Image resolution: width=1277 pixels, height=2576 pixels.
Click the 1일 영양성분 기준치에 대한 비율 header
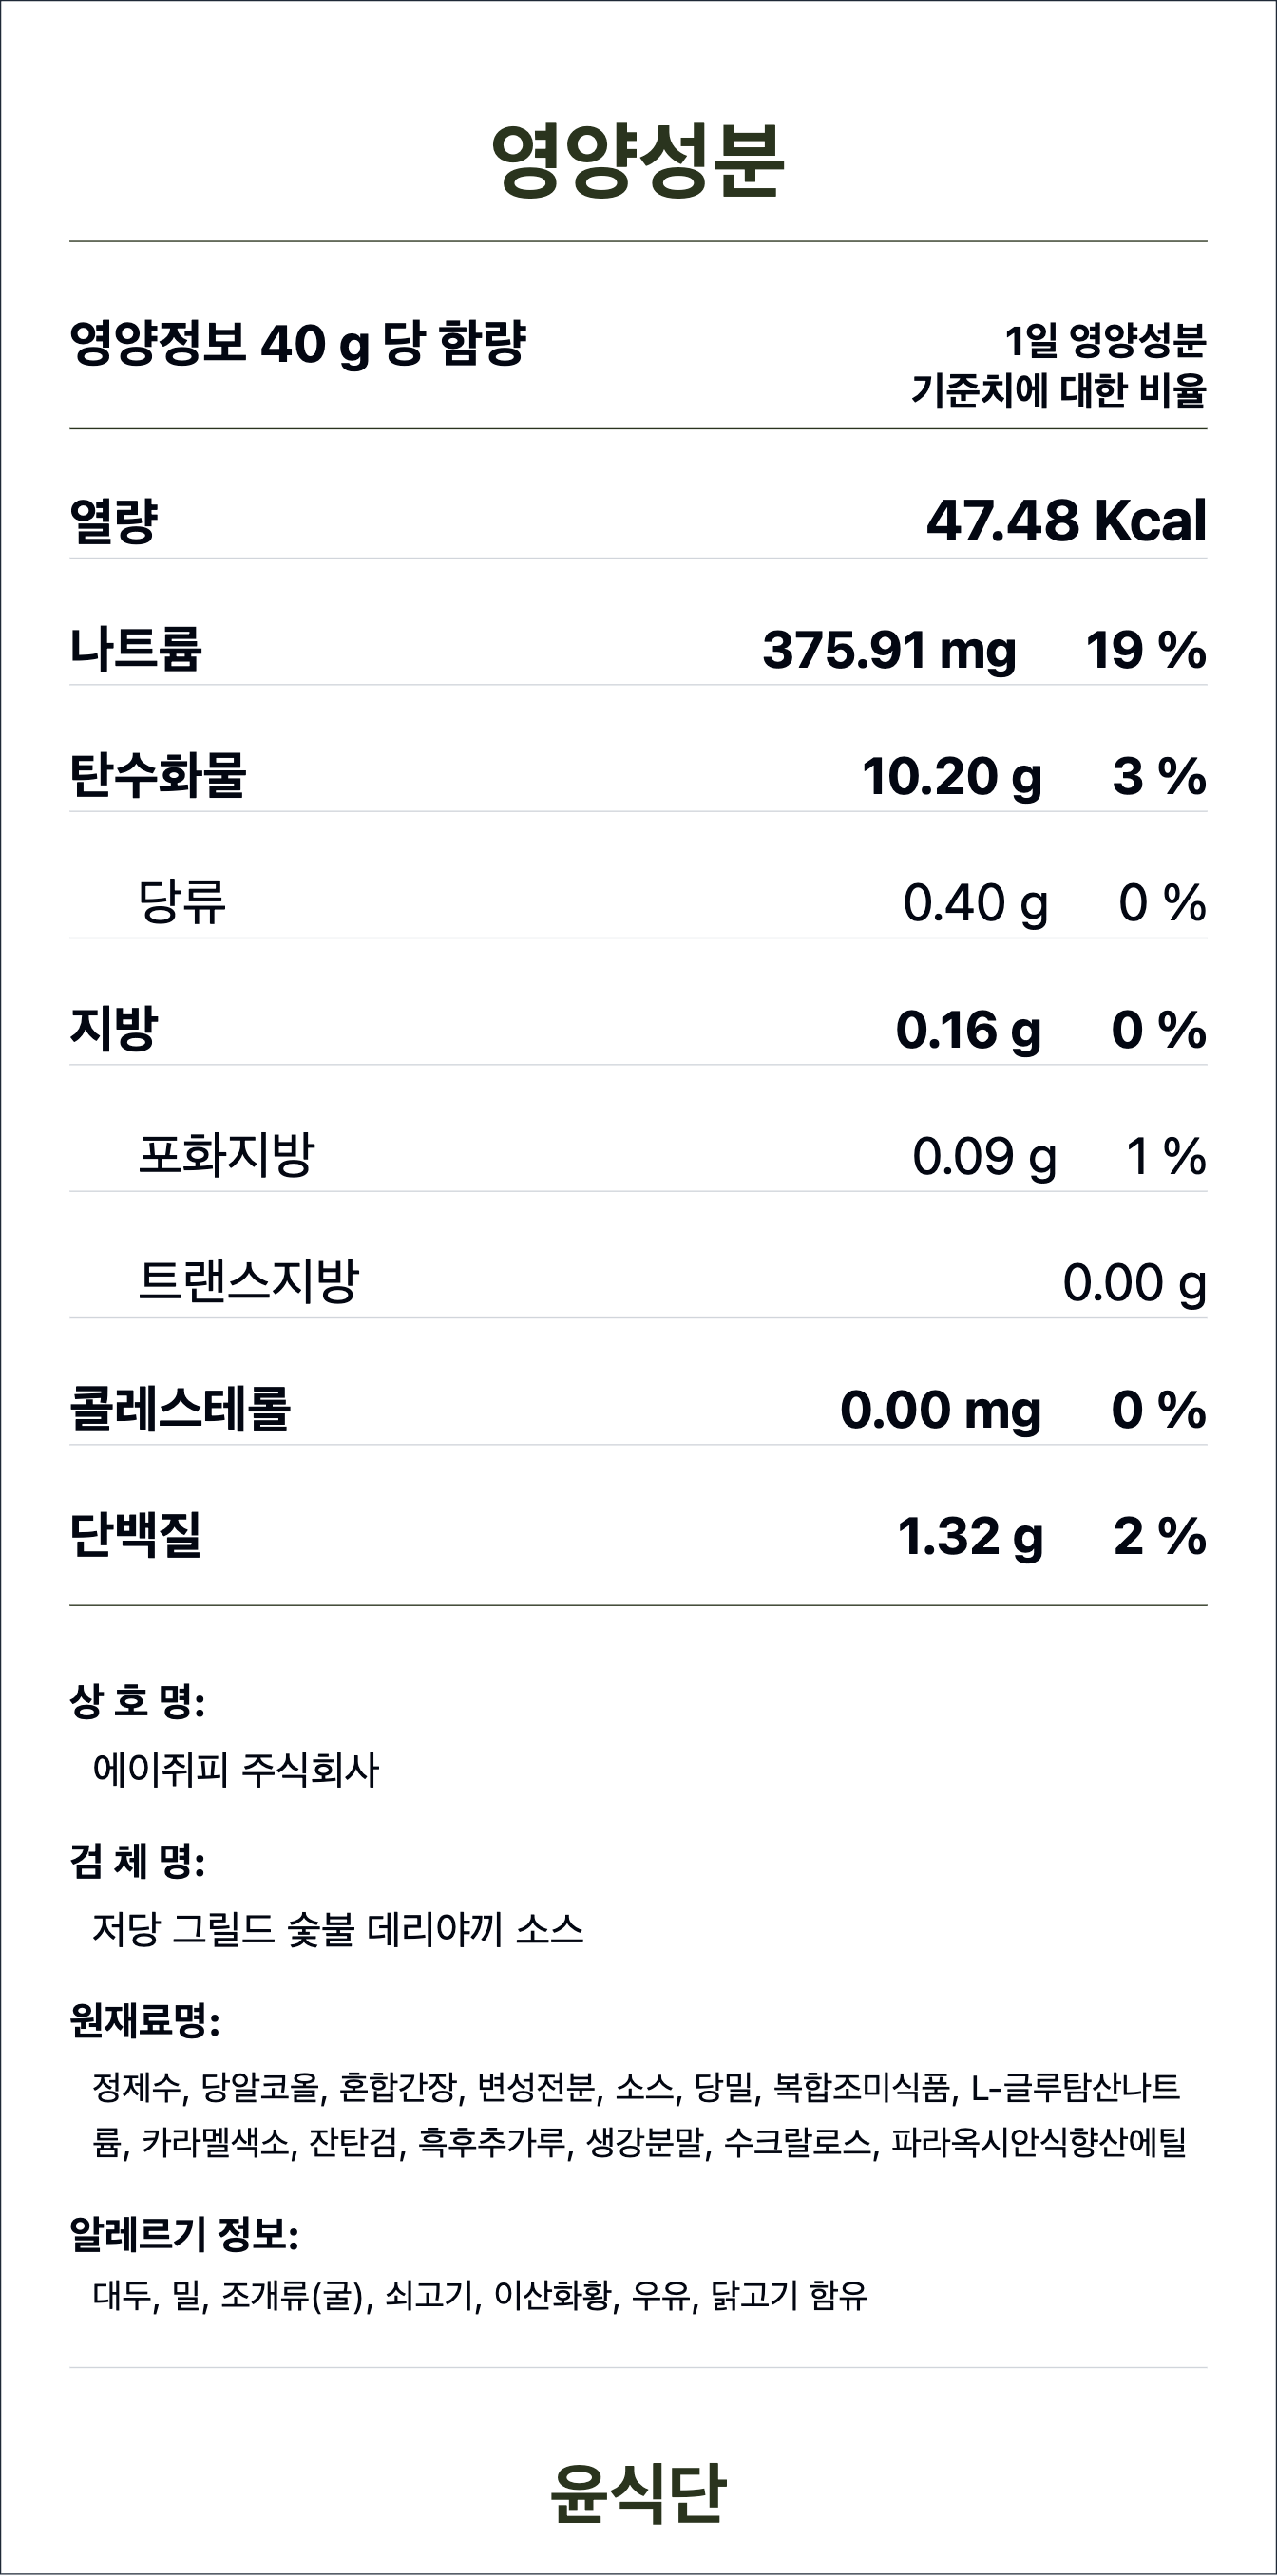coord(1058,365)
